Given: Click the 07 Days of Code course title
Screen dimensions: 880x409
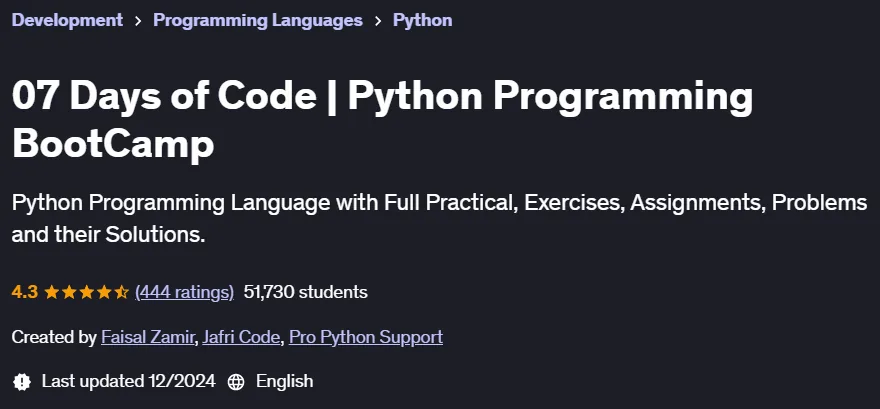Looking at the screenshot, I should coord(382,120).
